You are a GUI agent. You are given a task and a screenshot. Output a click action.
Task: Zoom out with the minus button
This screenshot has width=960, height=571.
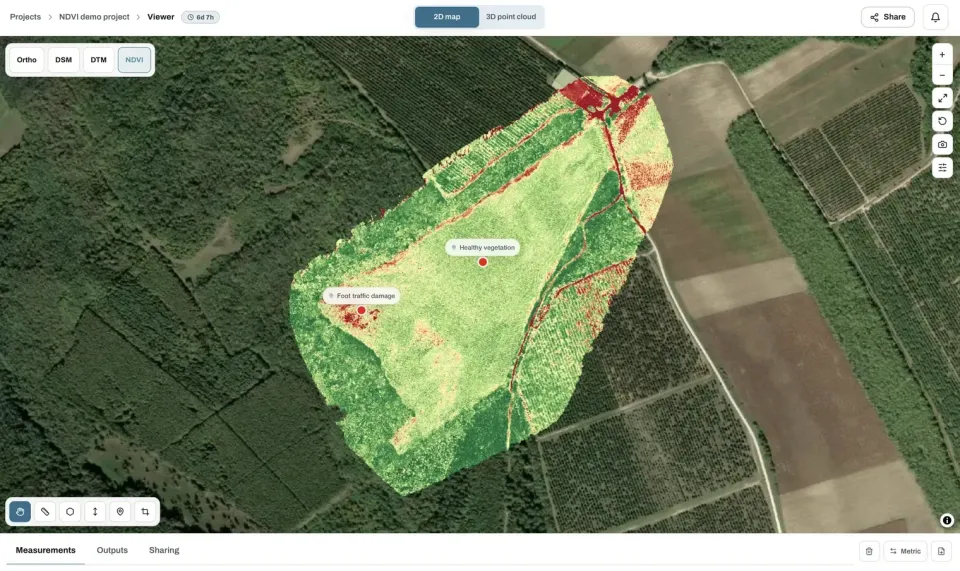[x=942, y=75]
